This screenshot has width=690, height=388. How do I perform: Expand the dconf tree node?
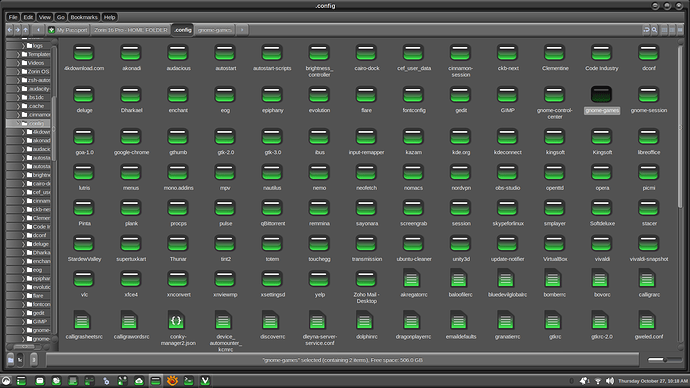tap(23, 235)
